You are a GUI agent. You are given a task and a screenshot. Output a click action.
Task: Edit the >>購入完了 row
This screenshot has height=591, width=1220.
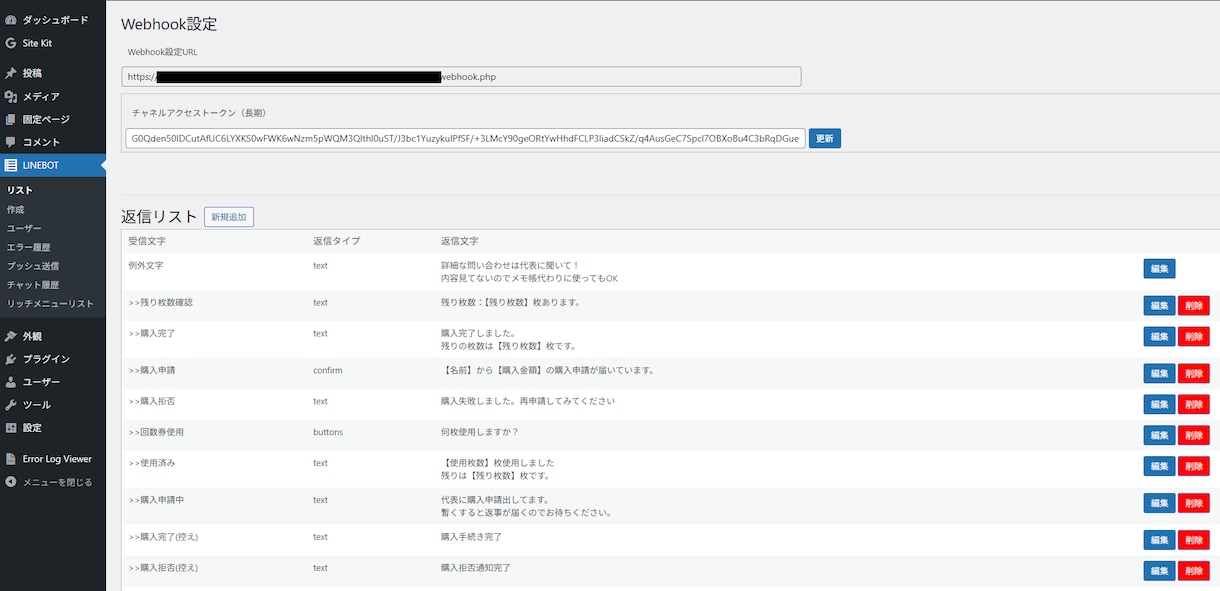[x=1159, y=337]
